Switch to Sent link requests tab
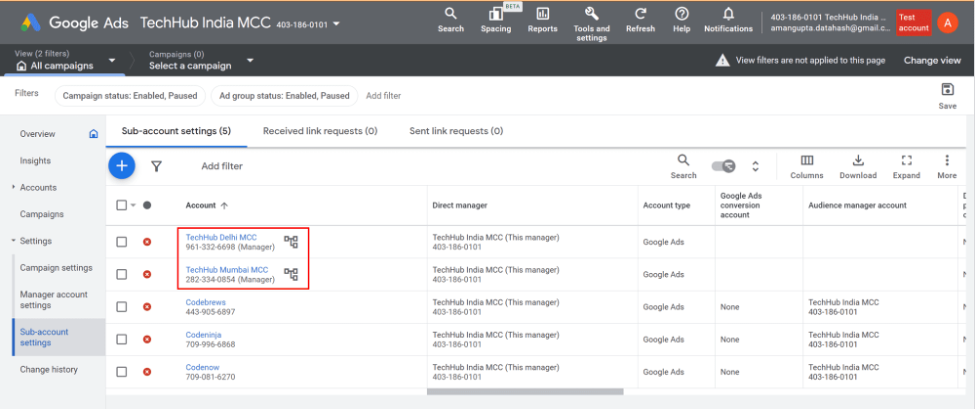Image resolution: width=977 pixels, height=410 pixels. (456, 131)
